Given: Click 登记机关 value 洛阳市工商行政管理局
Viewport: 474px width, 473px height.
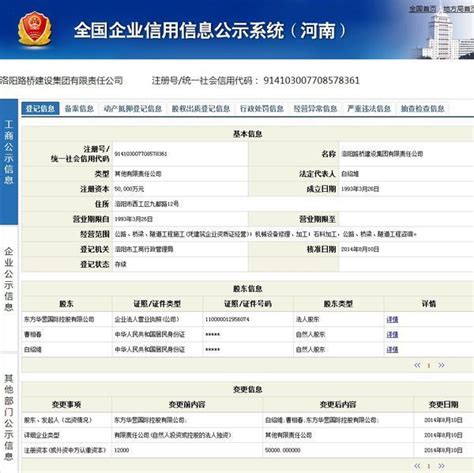Looking at the screenshot, I should [x=144, y=249].
